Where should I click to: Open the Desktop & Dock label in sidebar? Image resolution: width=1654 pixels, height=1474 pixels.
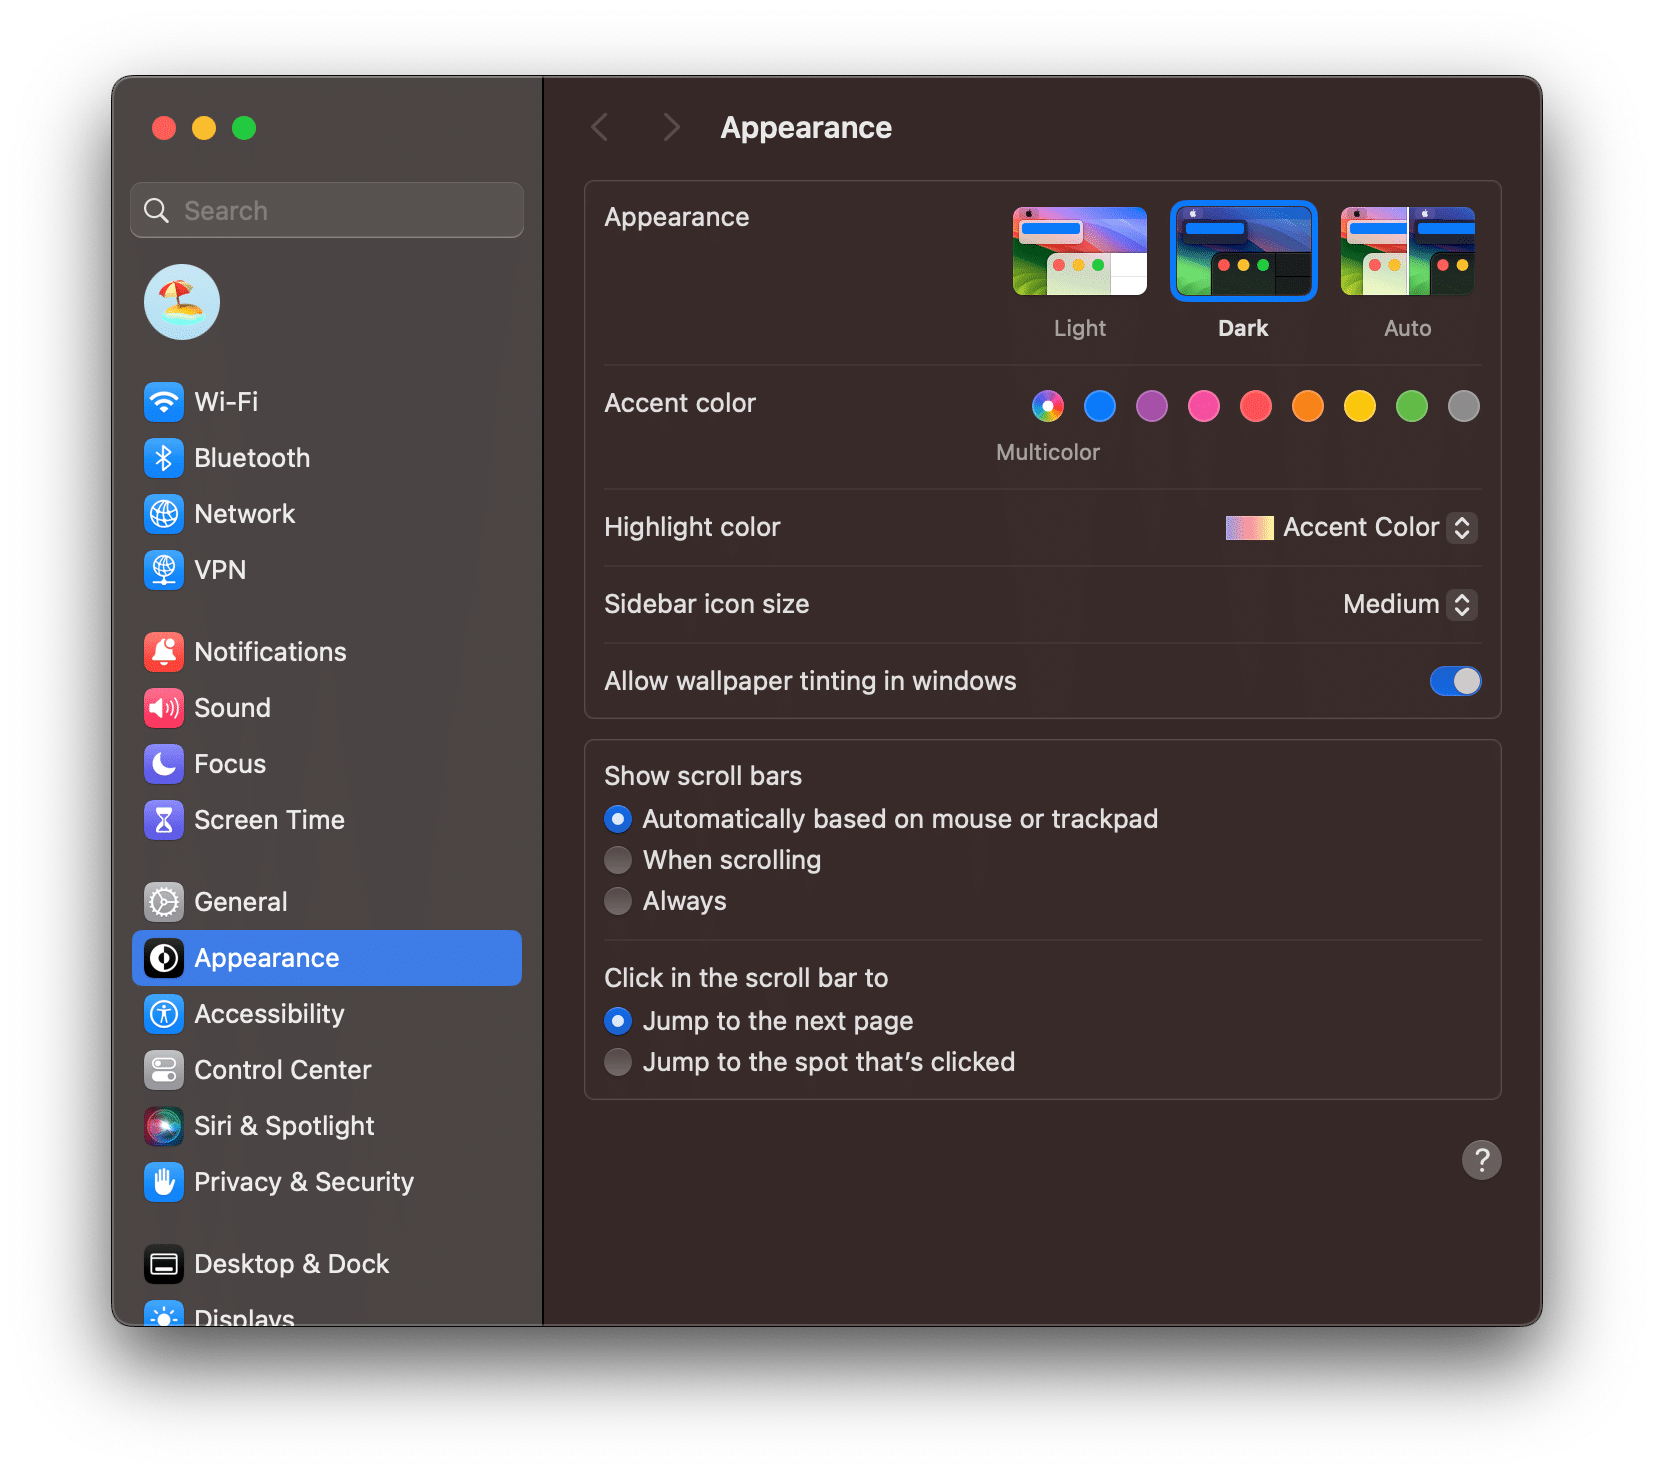pyautogui.click(x=292, y=1264)
